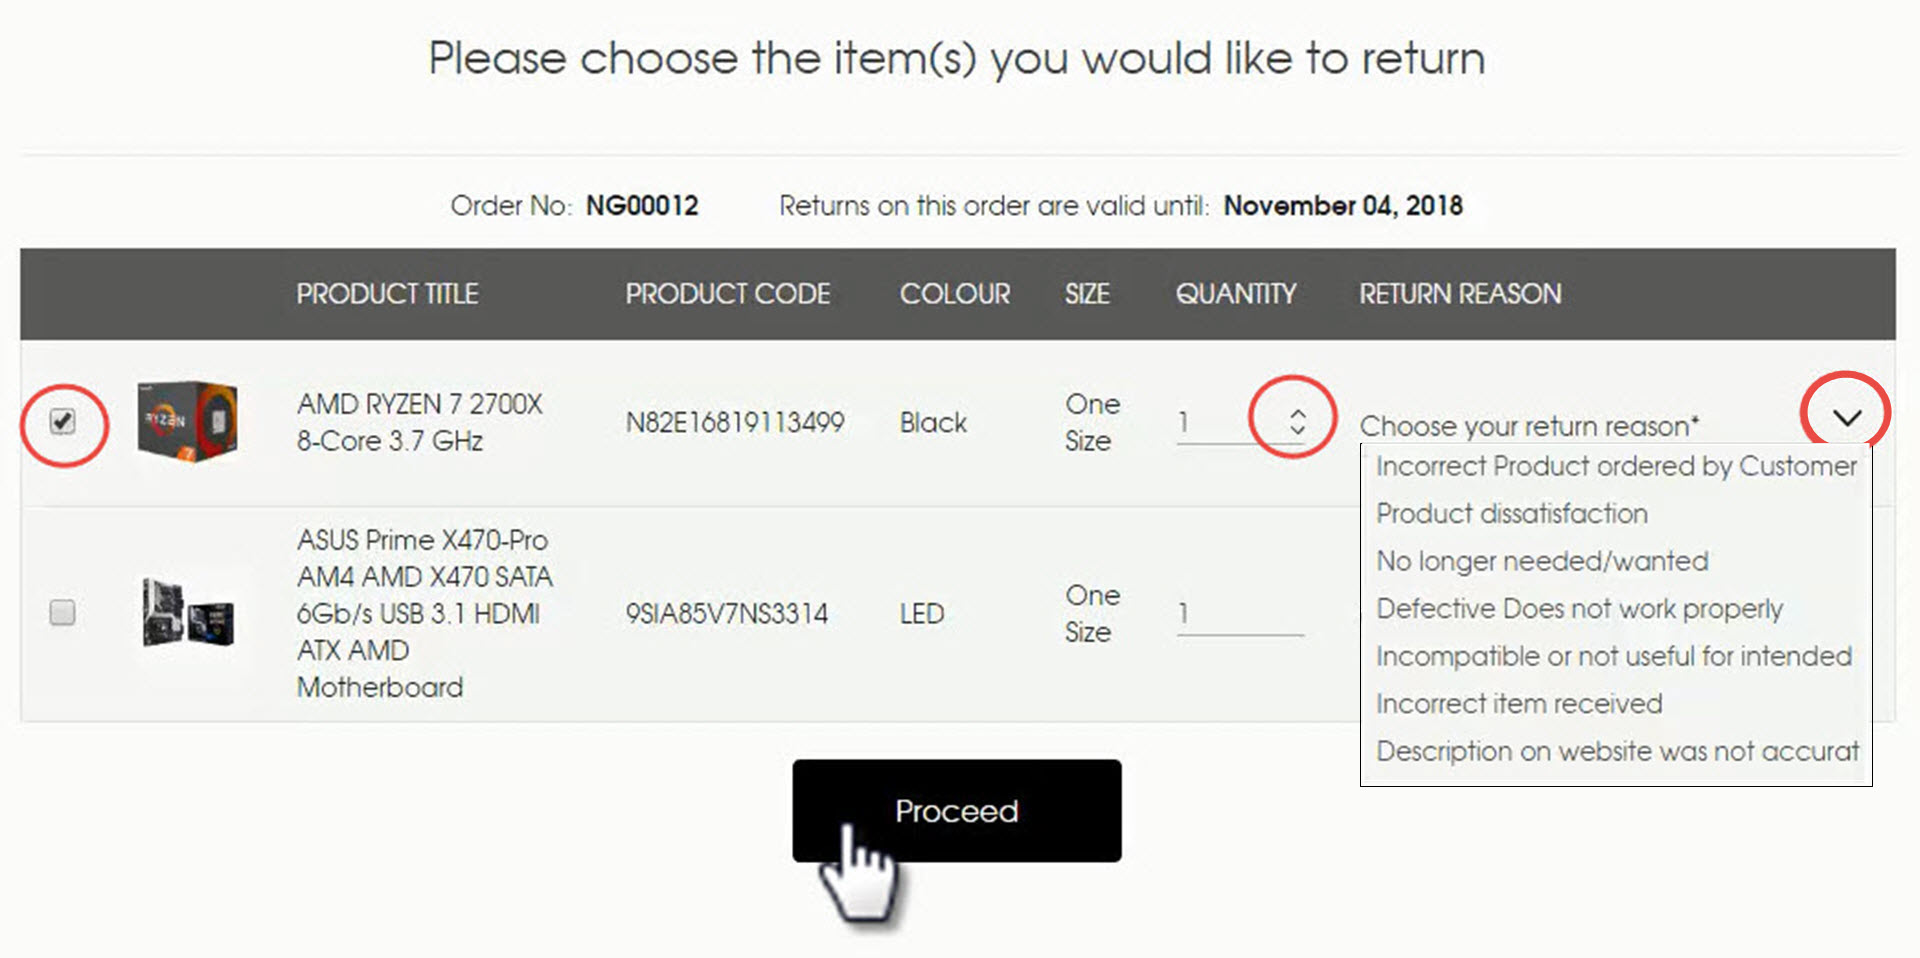Increase AMD Ryzen quantity with up arrow

click(1297, 414)
